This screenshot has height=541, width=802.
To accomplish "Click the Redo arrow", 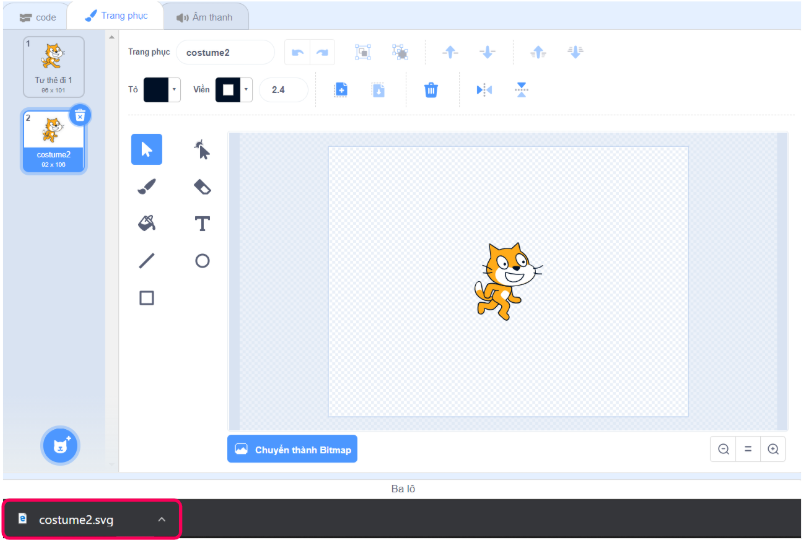I will [x=322, y=52].
